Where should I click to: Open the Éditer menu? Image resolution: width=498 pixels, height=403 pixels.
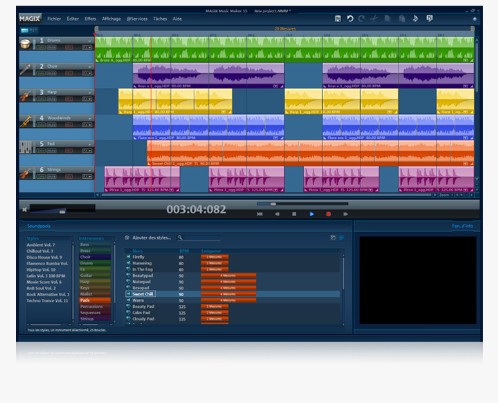73,19
